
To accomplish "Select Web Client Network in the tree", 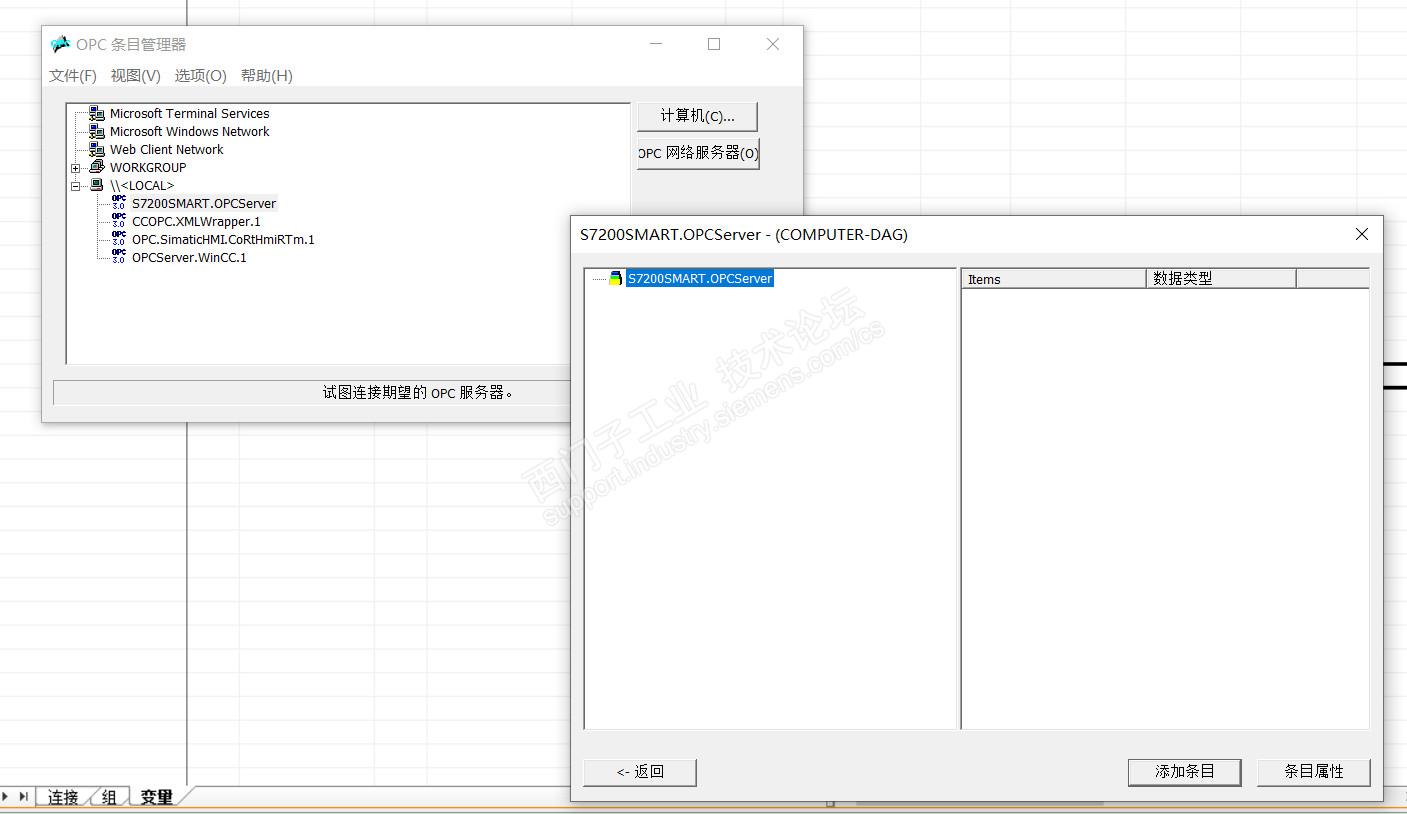I will [166, 150].
